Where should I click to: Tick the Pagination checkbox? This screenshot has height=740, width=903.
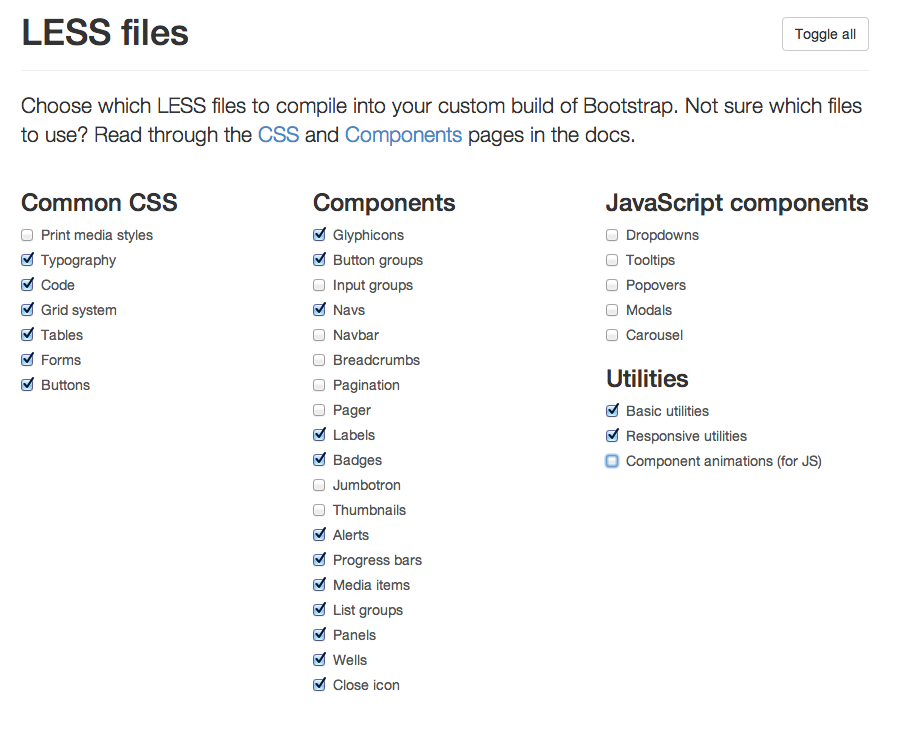click(319, 385)
